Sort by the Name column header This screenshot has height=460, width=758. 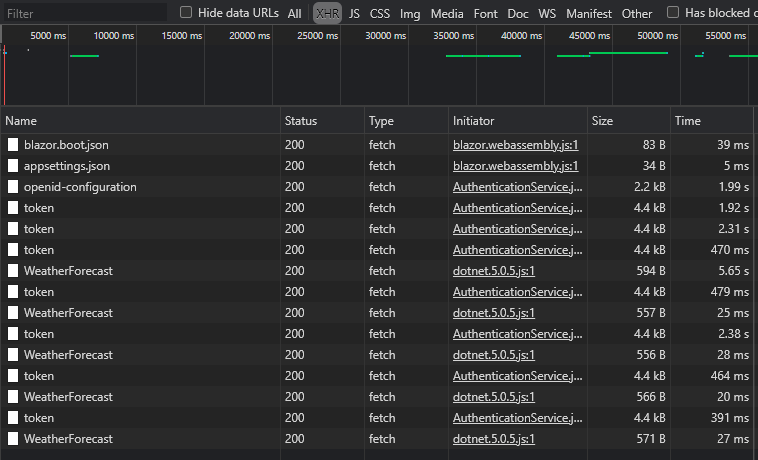141,121
